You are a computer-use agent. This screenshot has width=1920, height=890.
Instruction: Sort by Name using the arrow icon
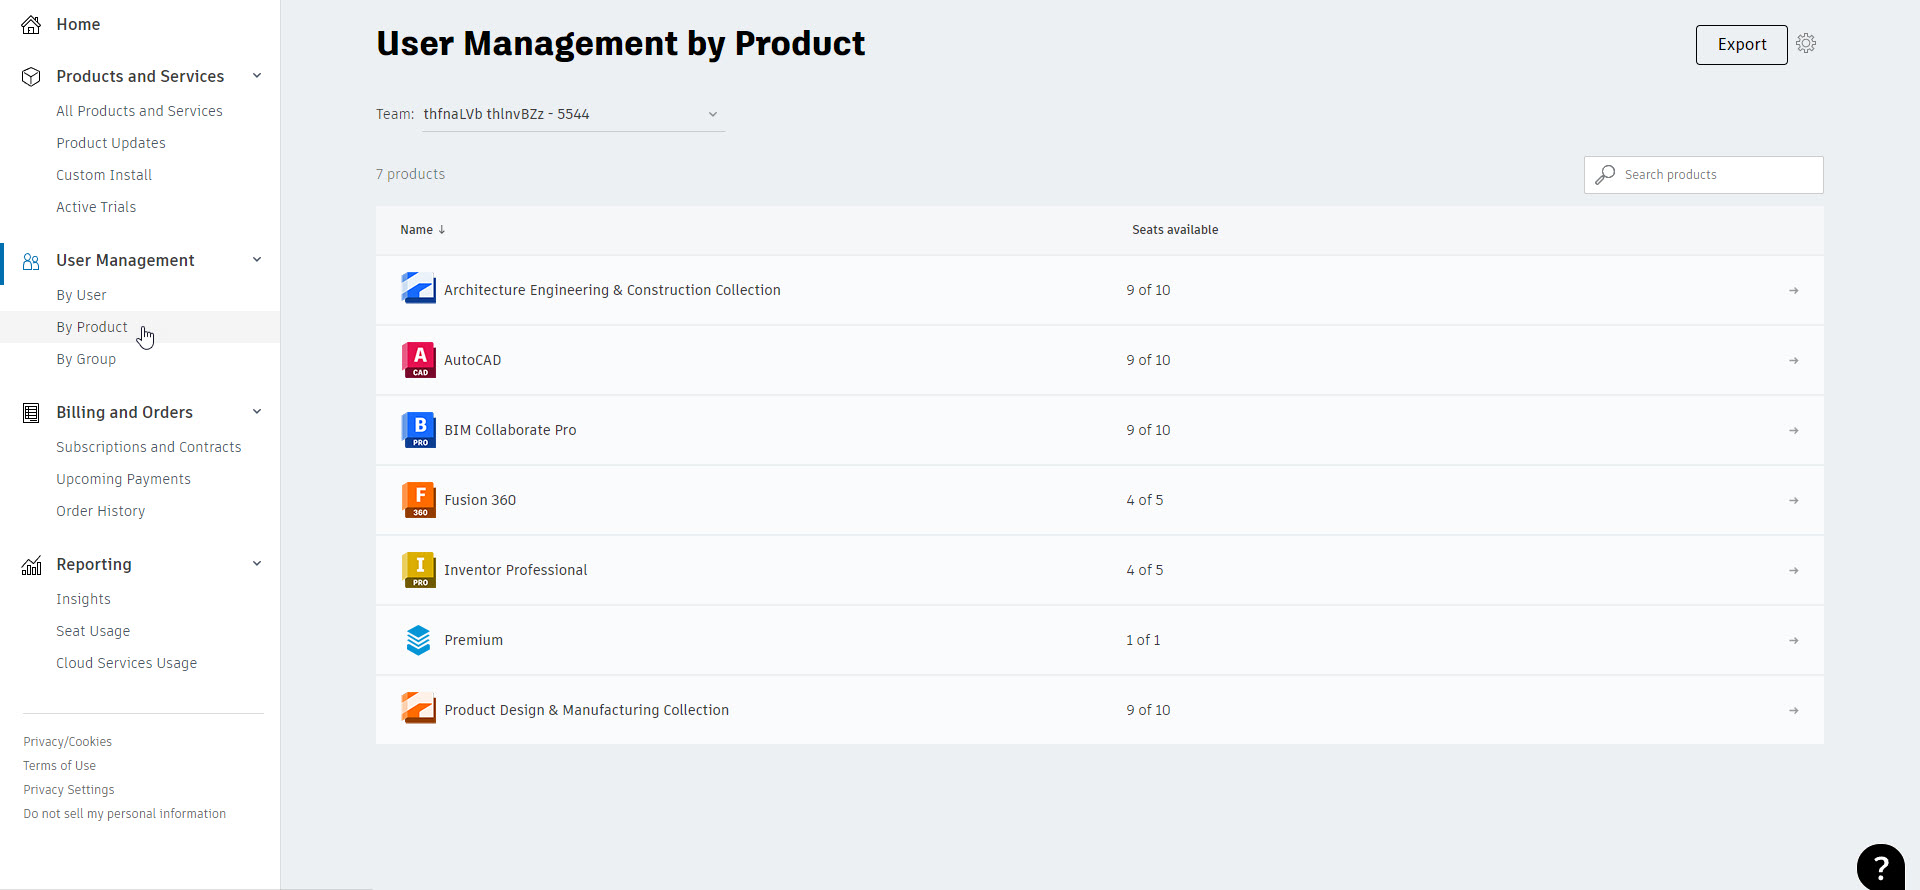[442, 230]
